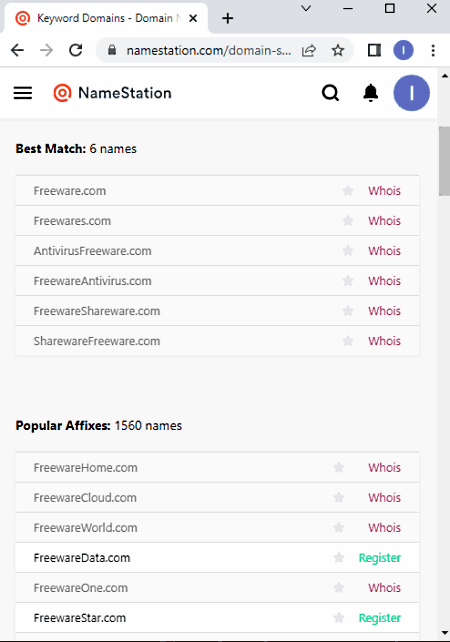Open a new browser tab
This screenshot has height=642, width=450.
point(228,18)
